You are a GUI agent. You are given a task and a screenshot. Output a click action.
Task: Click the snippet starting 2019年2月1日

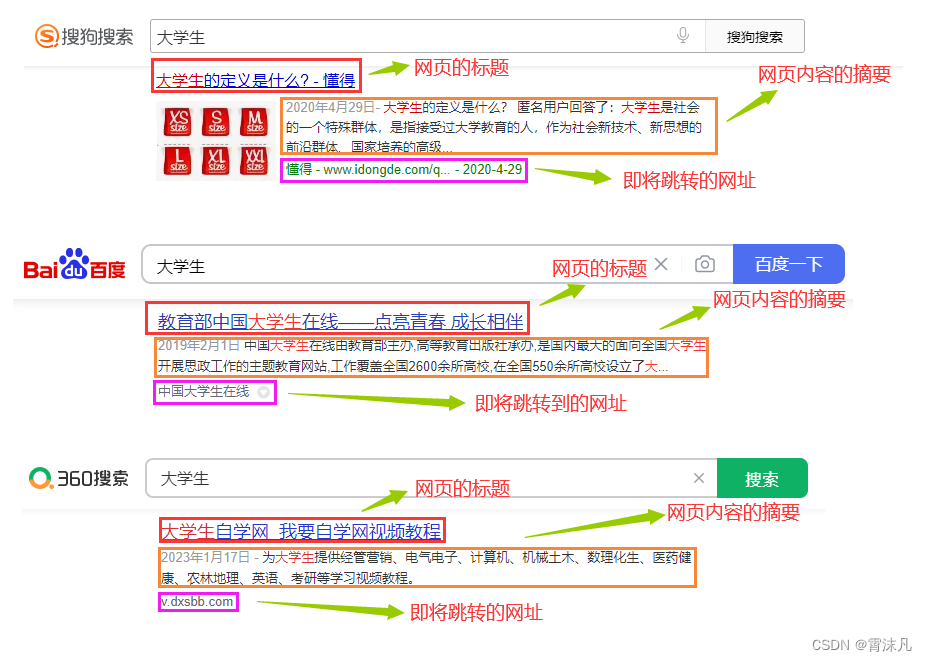pos(432,357)
